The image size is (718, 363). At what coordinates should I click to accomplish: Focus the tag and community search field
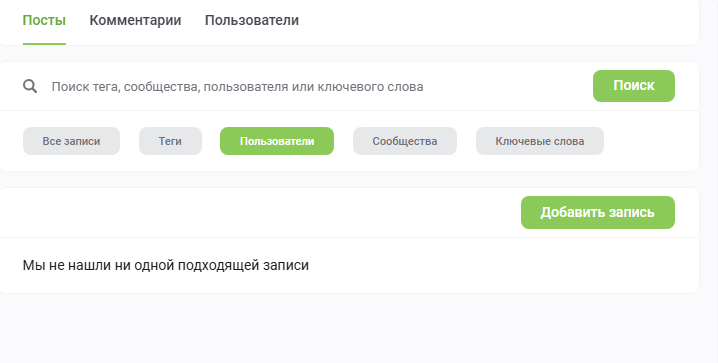(316, 87)
